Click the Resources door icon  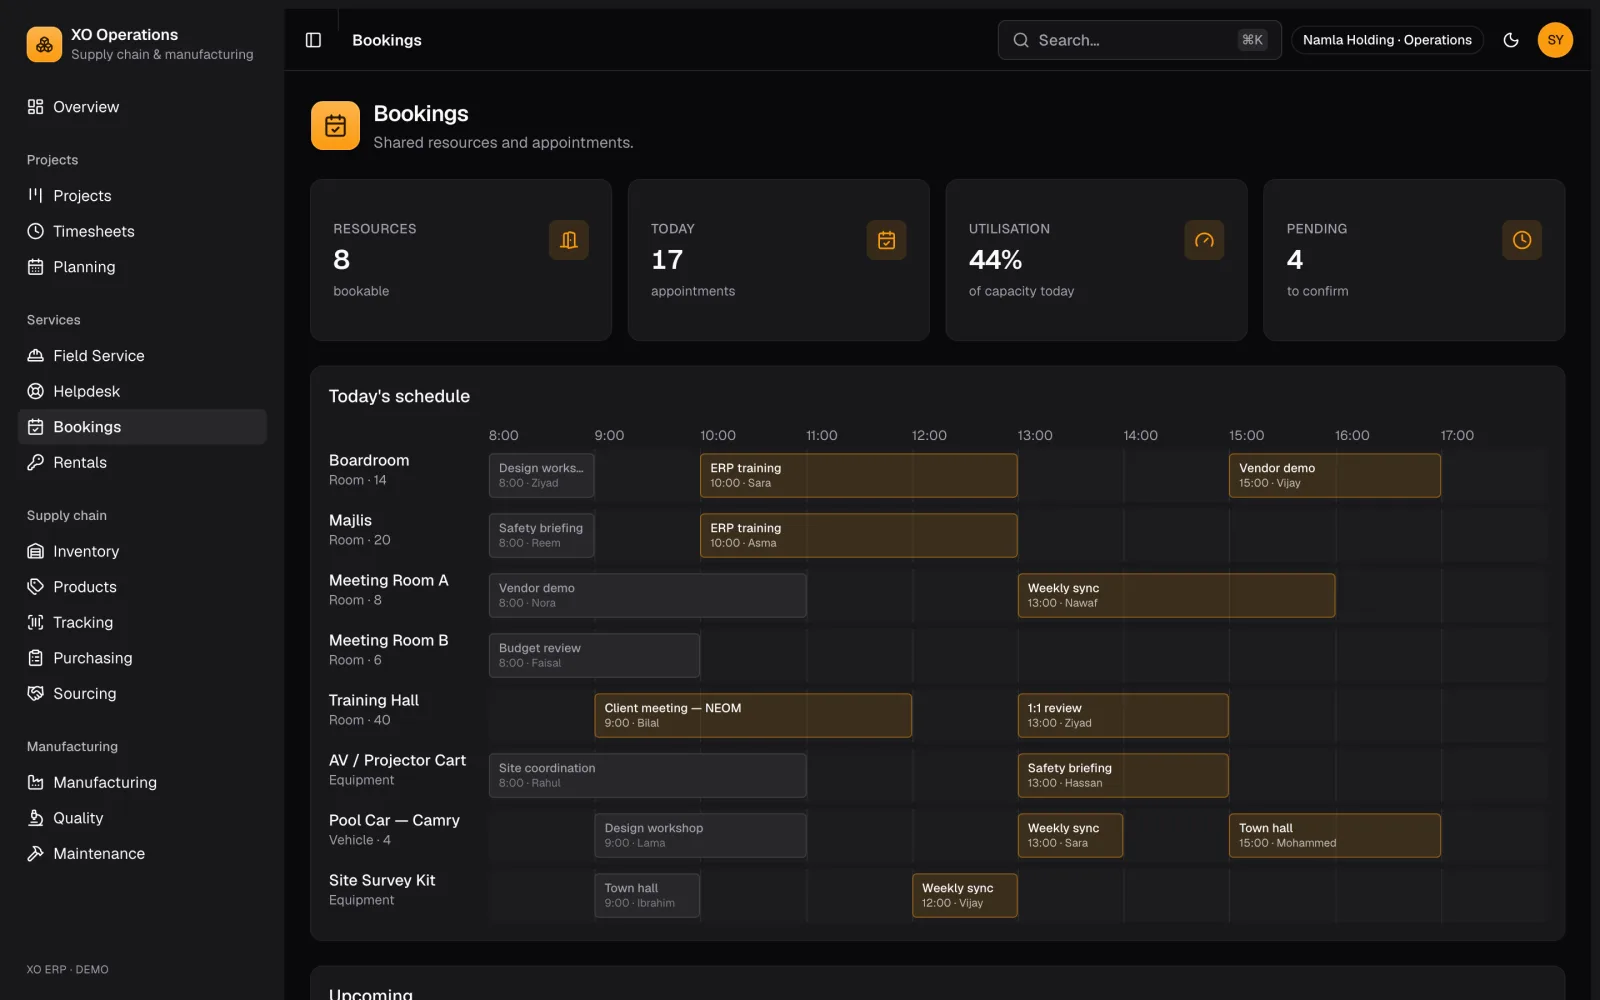(x=569, y=240)
